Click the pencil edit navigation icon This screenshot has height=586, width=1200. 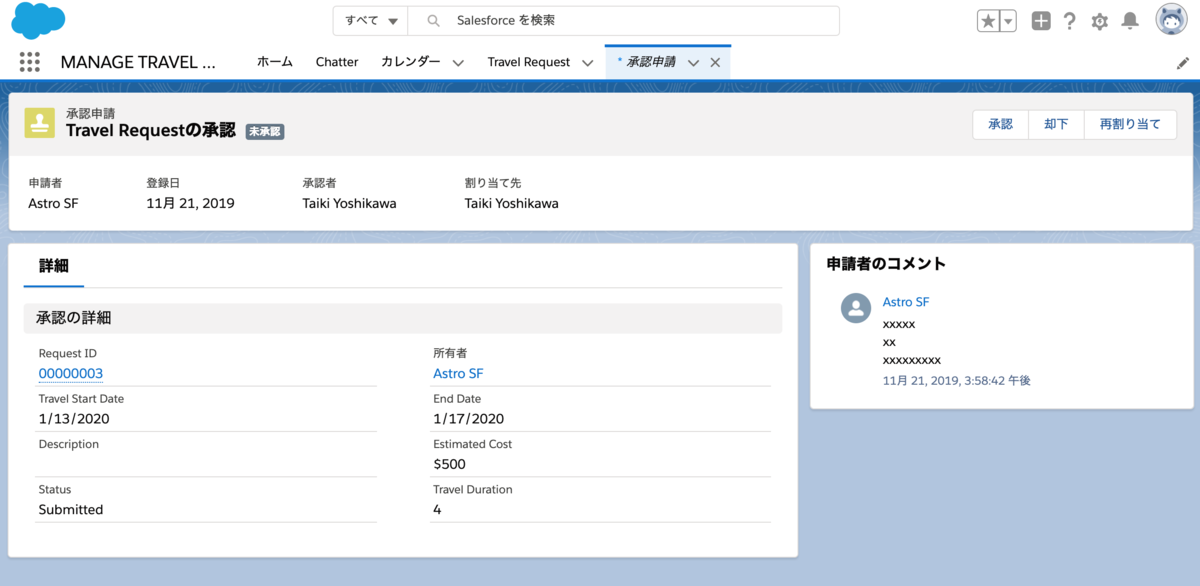[1183, 62]
